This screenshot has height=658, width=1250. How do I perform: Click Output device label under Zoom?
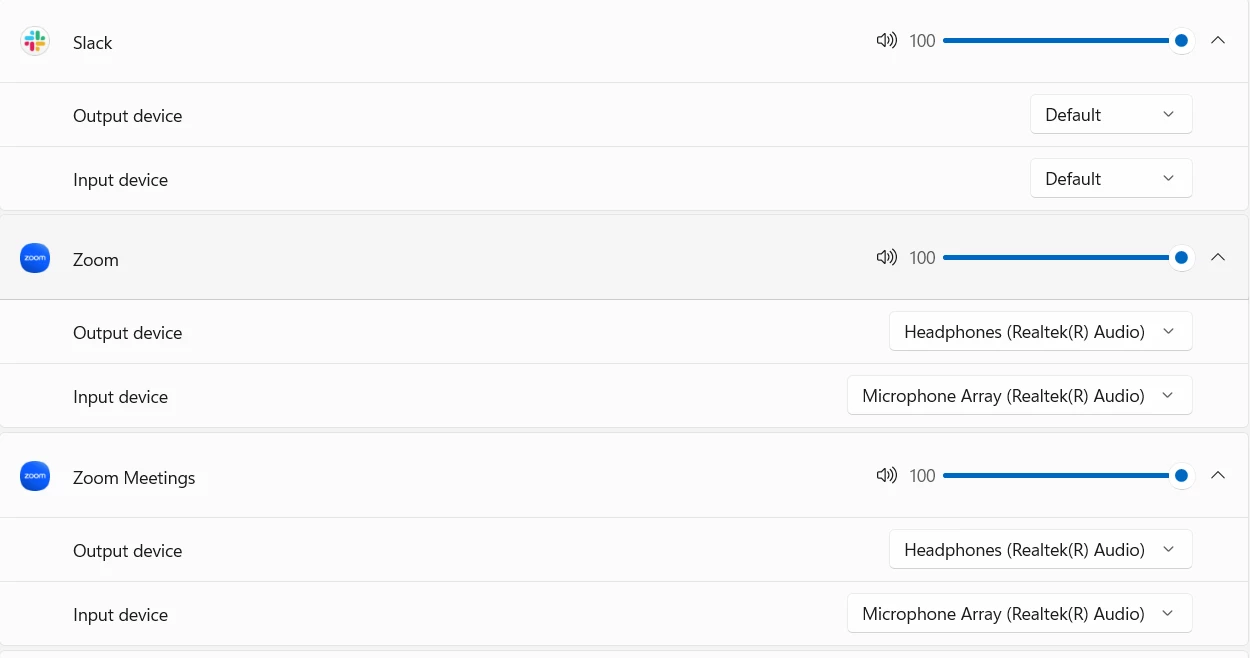tap(128, 333)
